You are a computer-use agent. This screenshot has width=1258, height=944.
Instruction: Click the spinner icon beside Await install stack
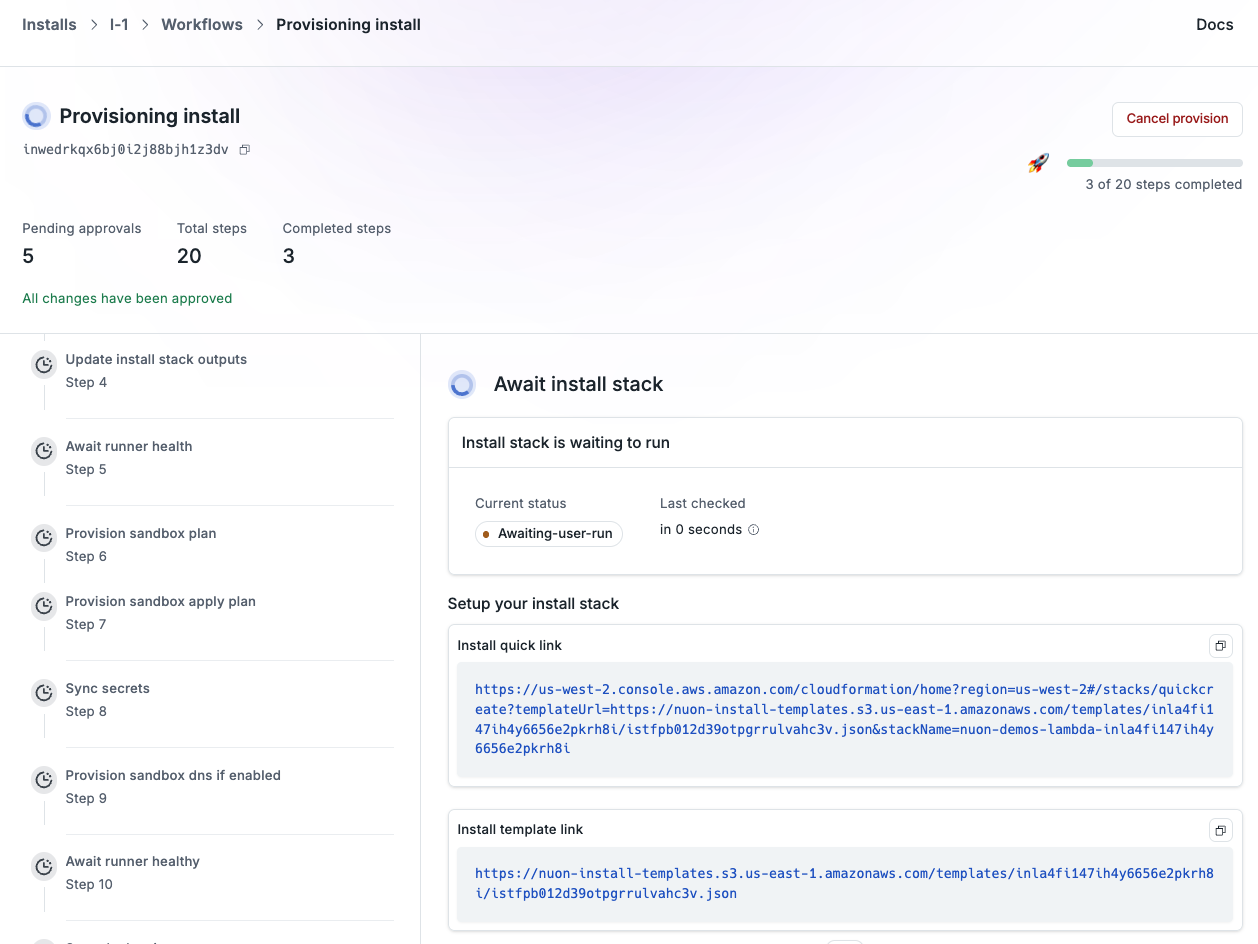[x=462, y=384]
